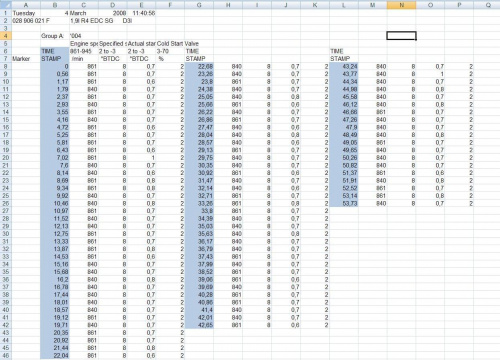Select row 4 header
The width and height of the screenshot is (500, 360).
pos(6,36)
